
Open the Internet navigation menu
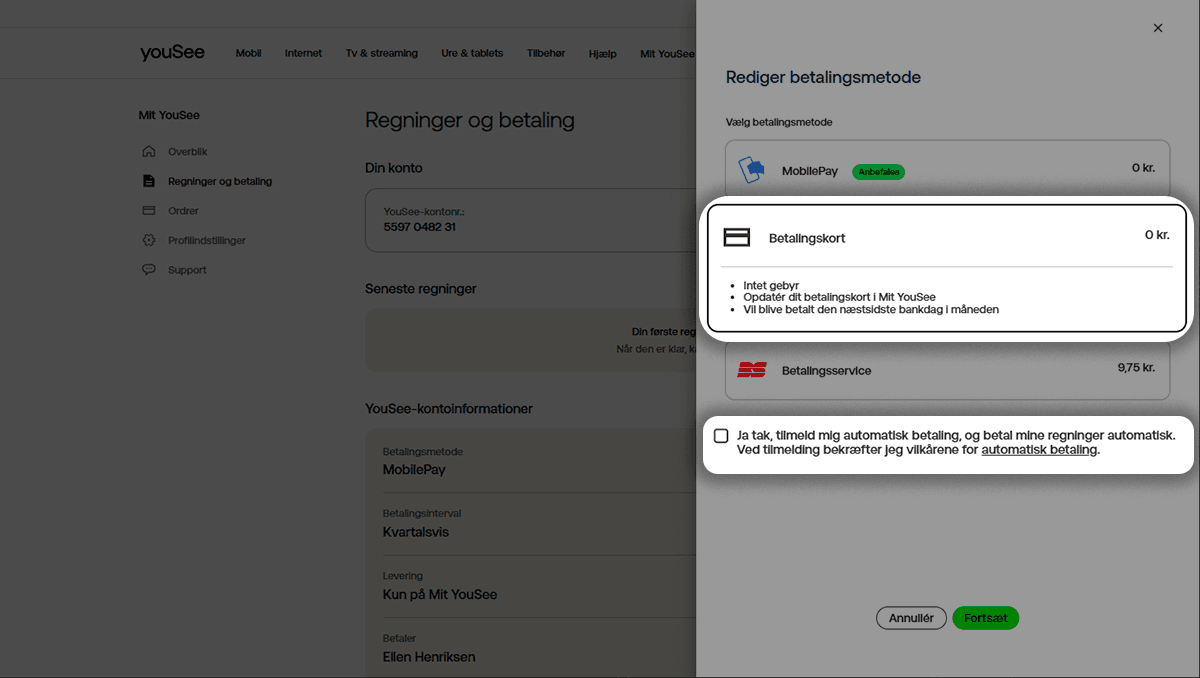point(303,53)
